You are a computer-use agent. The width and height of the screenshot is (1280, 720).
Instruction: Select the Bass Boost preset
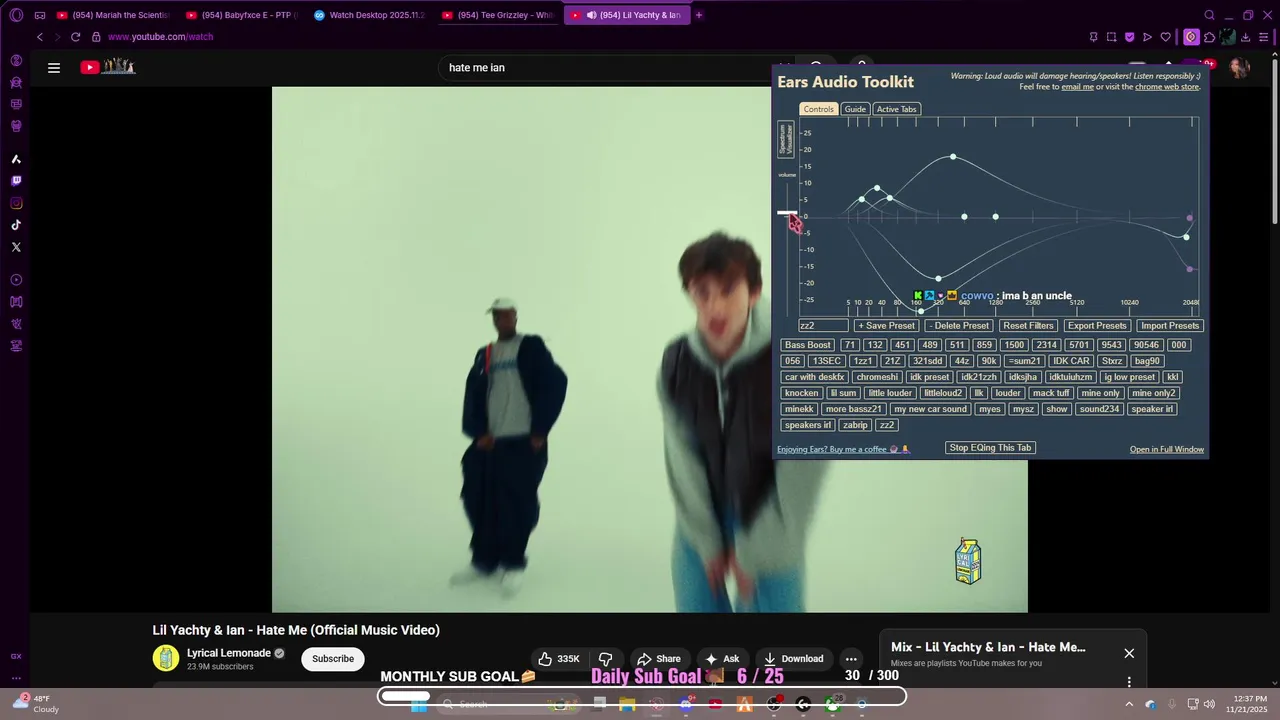808,345
